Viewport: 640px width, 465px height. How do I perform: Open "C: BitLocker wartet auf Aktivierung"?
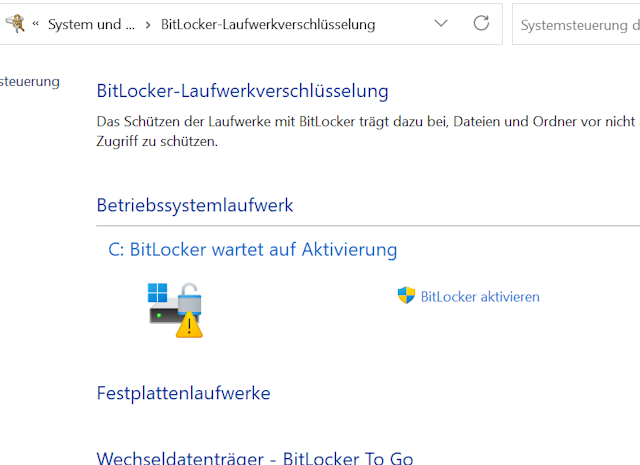tap(252, 249)
